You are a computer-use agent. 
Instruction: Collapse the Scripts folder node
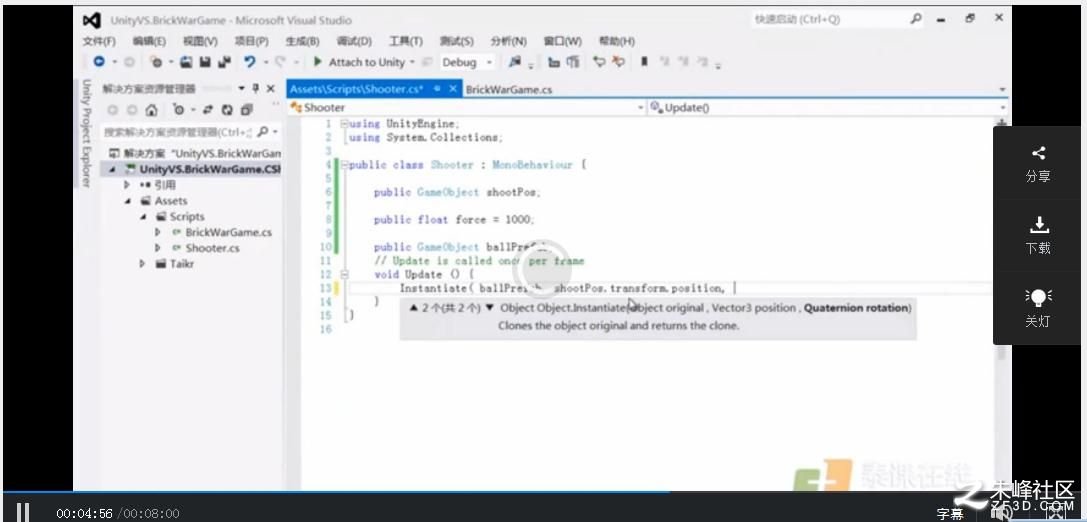click(x=143, y=217)
